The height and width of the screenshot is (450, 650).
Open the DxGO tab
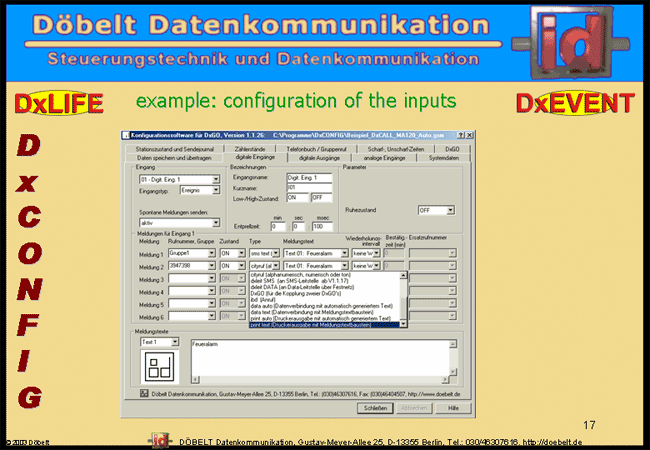[x=452, y=149]
